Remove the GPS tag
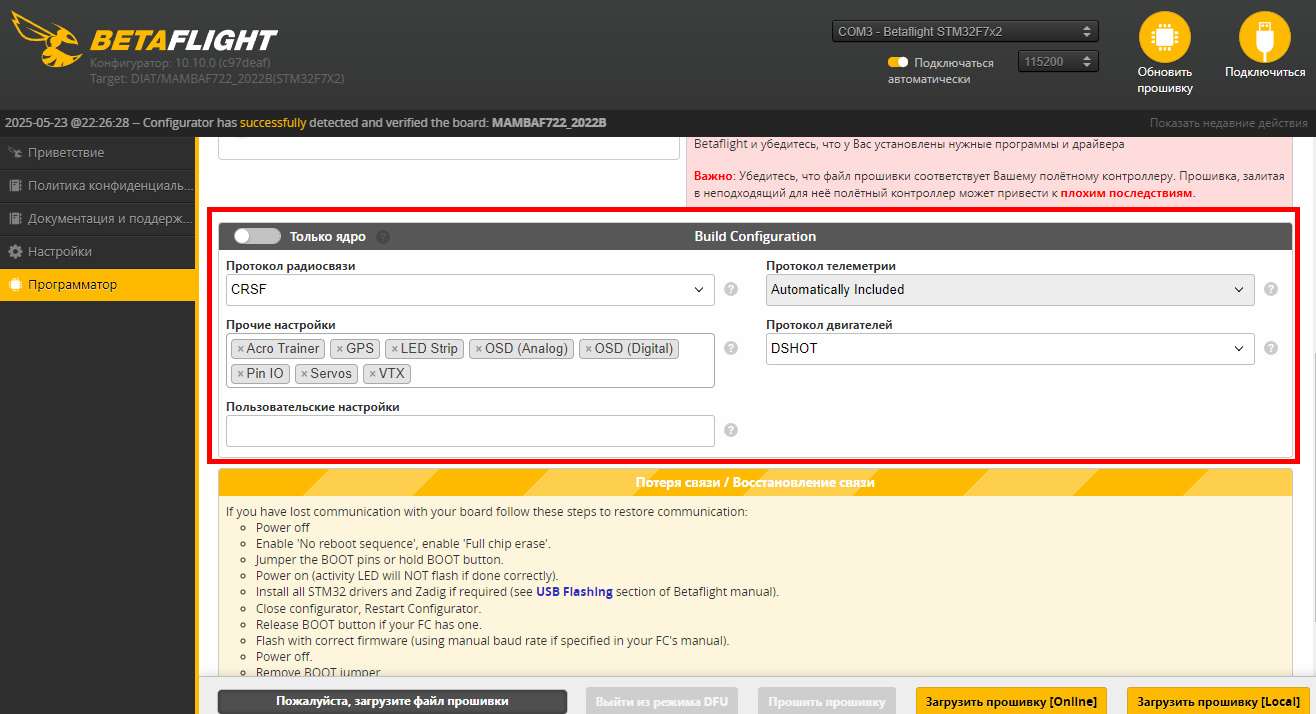 340,349
